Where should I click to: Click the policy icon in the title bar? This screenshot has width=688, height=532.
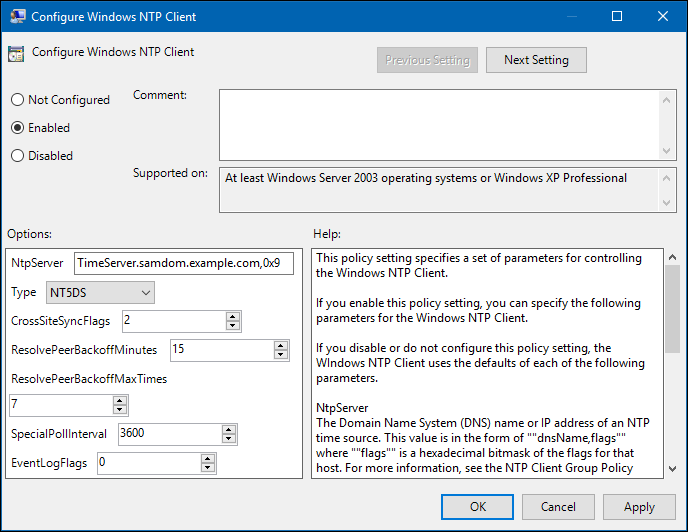(x=18, y=17)
